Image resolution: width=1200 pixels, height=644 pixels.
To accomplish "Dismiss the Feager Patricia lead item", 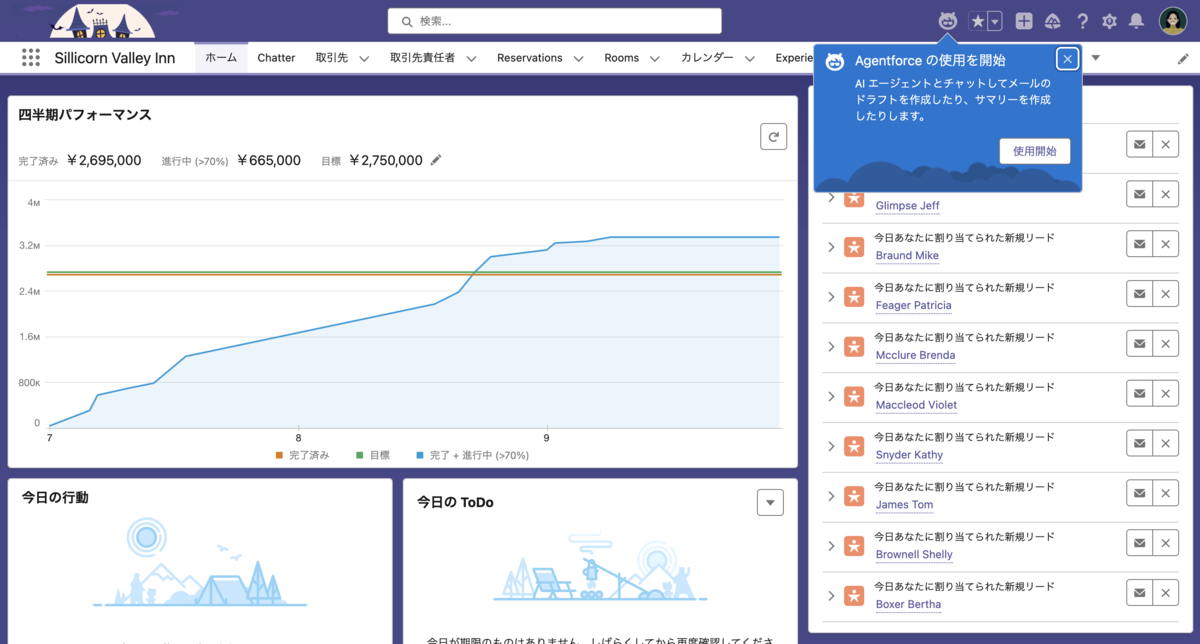I will [x=1165, y=294].
